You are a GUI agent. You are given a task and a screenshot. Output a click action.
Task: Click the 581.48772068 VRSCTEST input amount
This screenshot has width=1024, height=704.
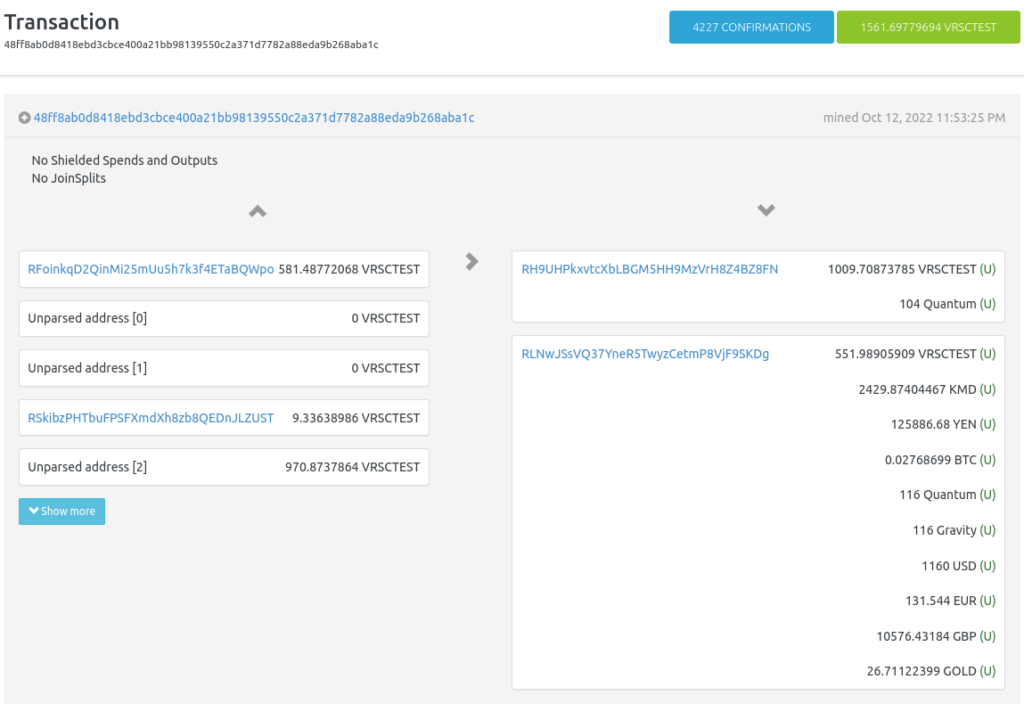pyautogui.click(x=349, y=269)
